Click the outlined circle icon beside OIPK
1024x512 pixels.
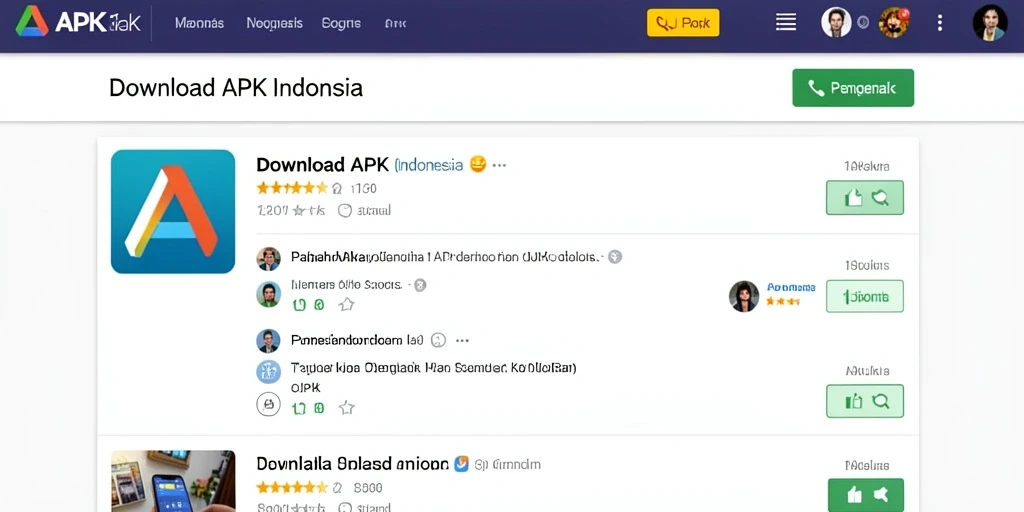[268, 404]
